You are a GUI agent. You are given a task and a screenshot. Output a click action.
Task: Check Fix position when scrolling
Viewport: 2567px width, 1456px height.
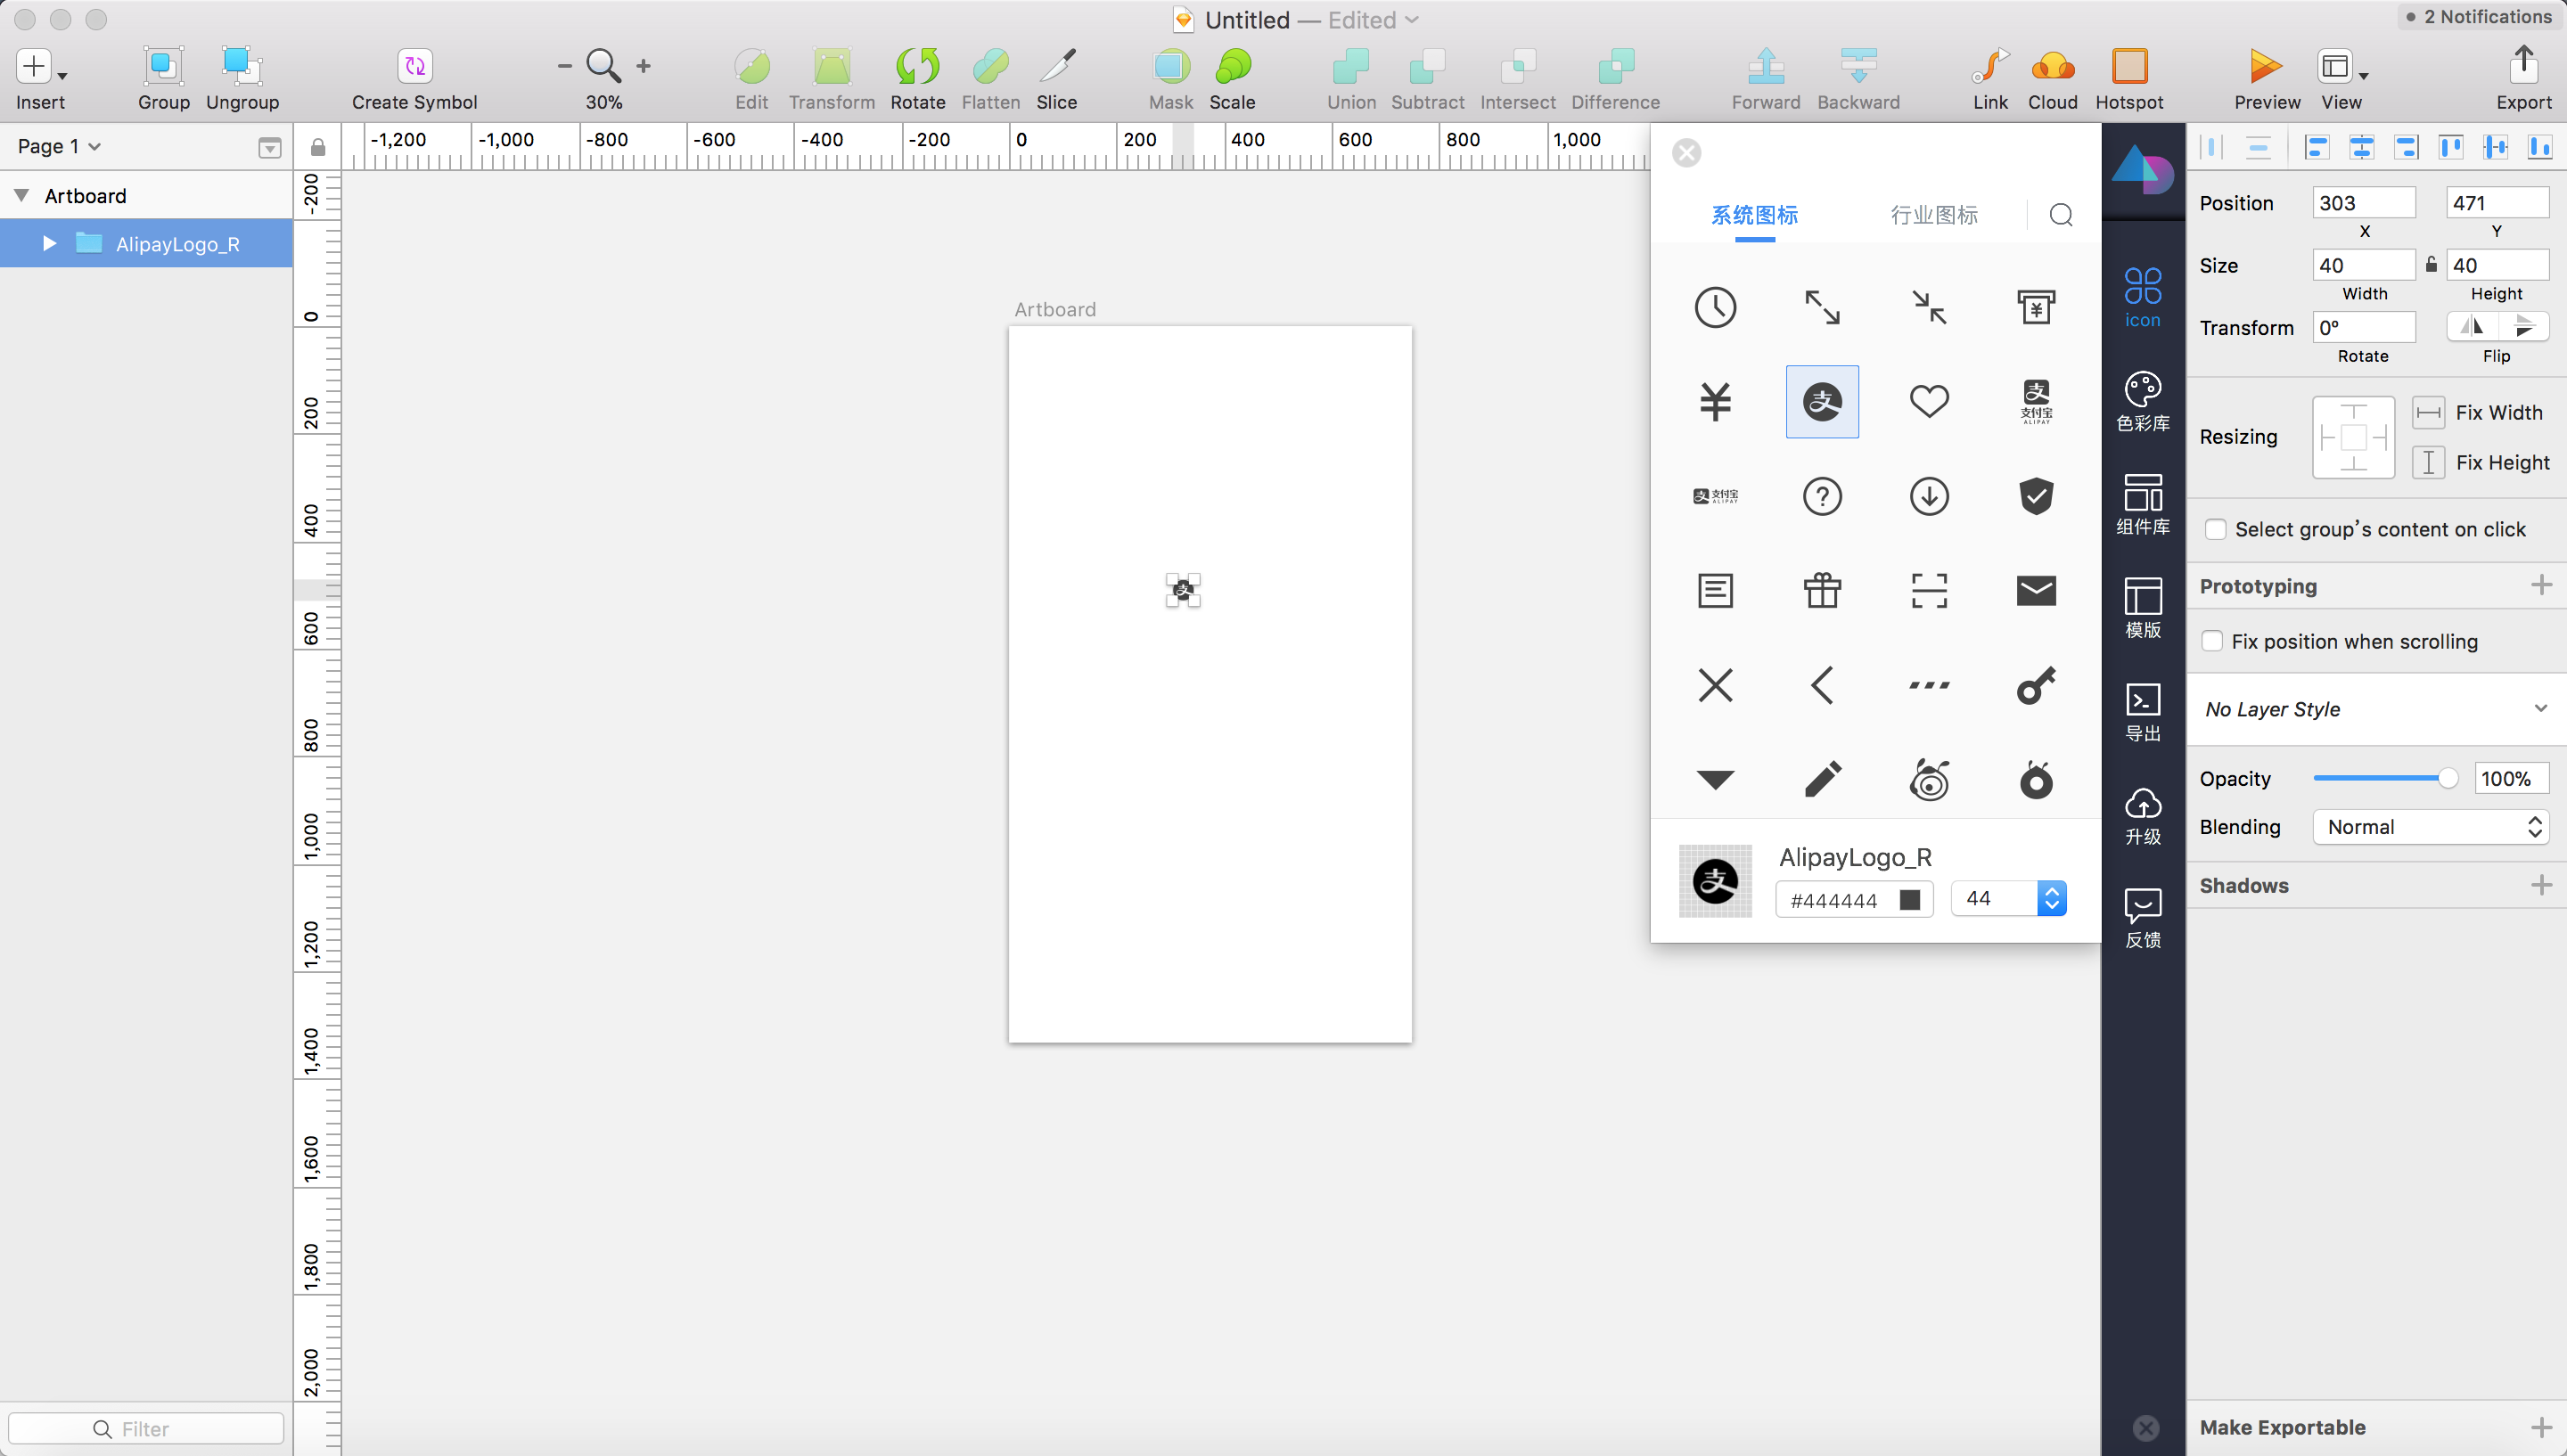pos(2213,642)
